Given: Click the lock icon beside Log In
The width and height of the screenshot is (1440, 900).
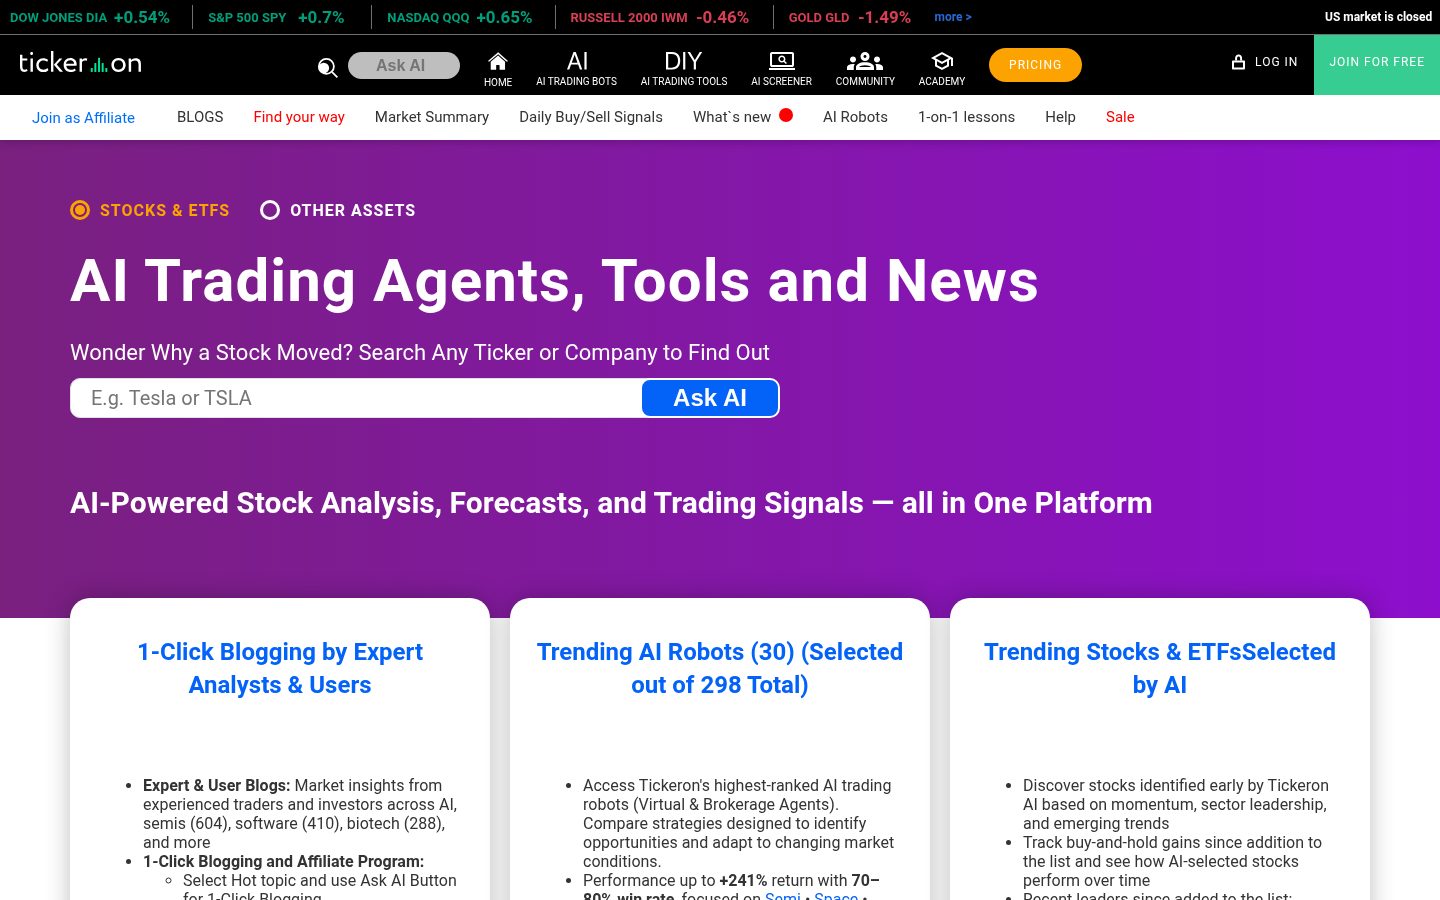Looking at the screenshot, I should [x=1238, y=62].
